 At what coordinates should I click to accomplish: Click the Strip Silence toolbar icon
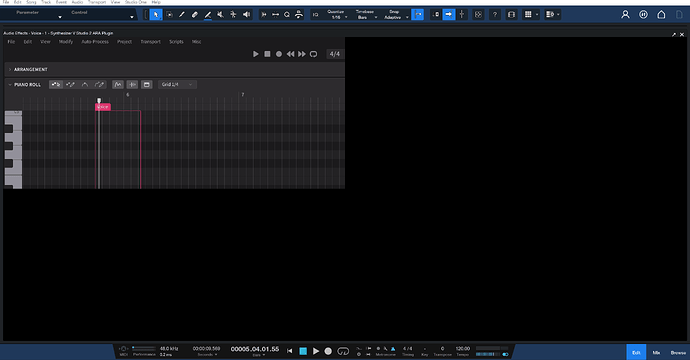click(x=264, y=15)
